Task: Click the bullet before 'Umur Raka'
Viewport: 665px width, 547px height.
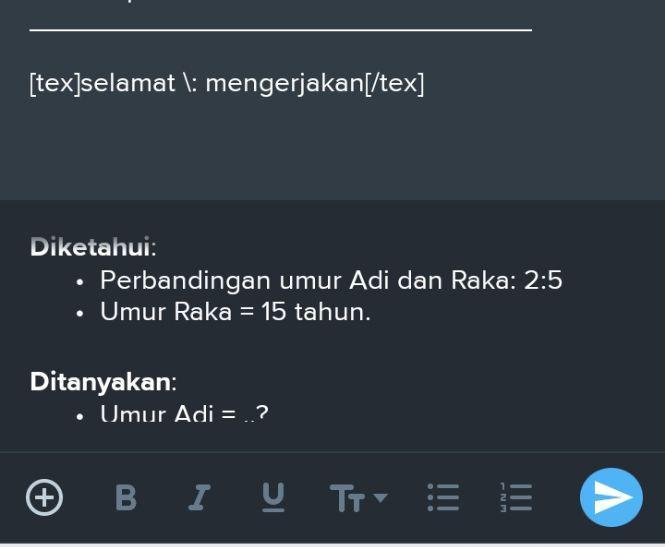Action: click(x=80, y=314)
